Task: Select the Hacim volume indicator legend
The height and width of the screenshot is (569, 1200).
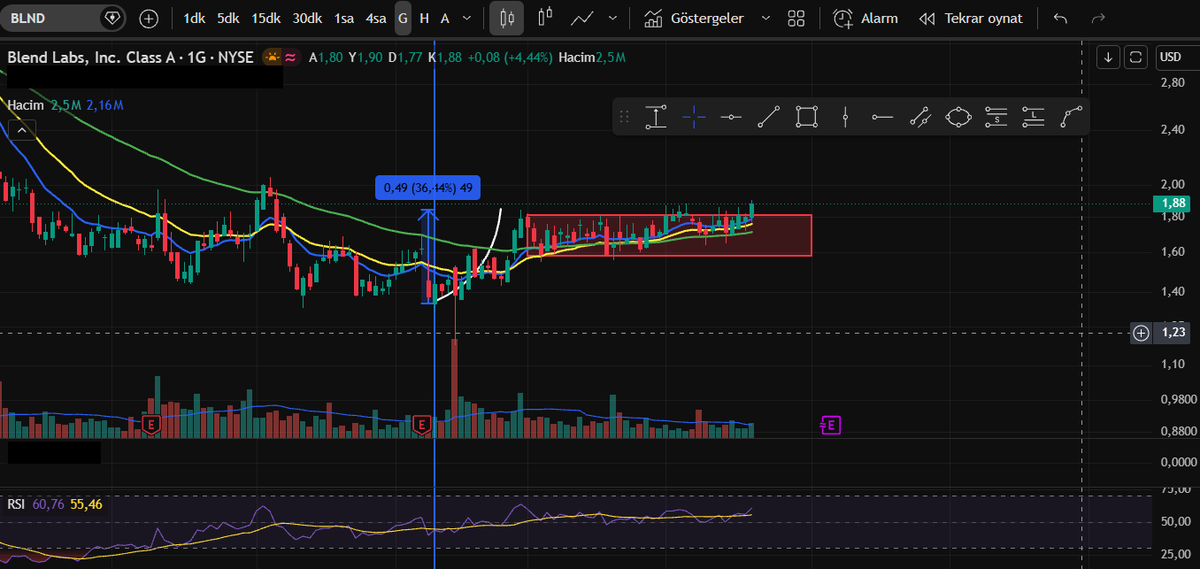Action: [x=25, y=105]
